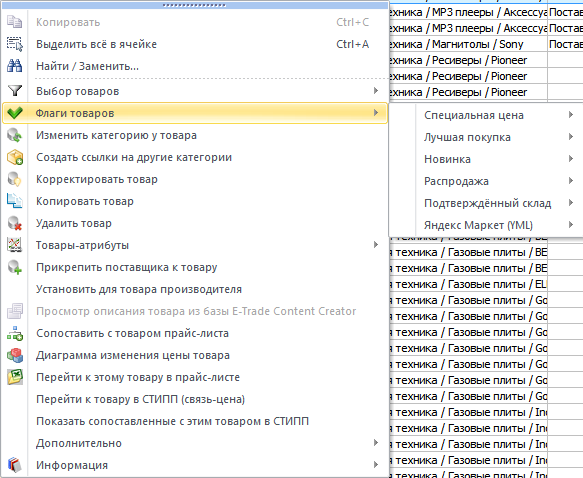Expand the Товары-атрибуты submenu arrow

[x=376, y=245]
